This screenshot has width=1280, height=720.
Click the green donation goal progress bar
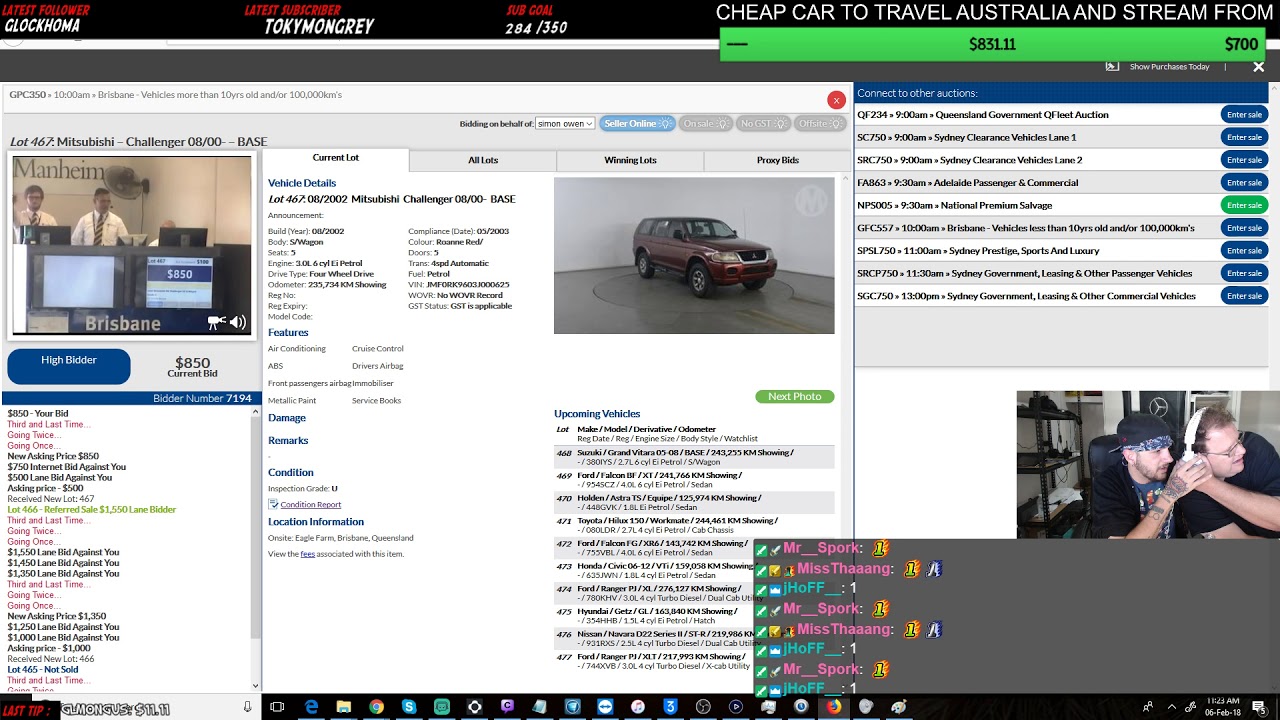(992, 44)
